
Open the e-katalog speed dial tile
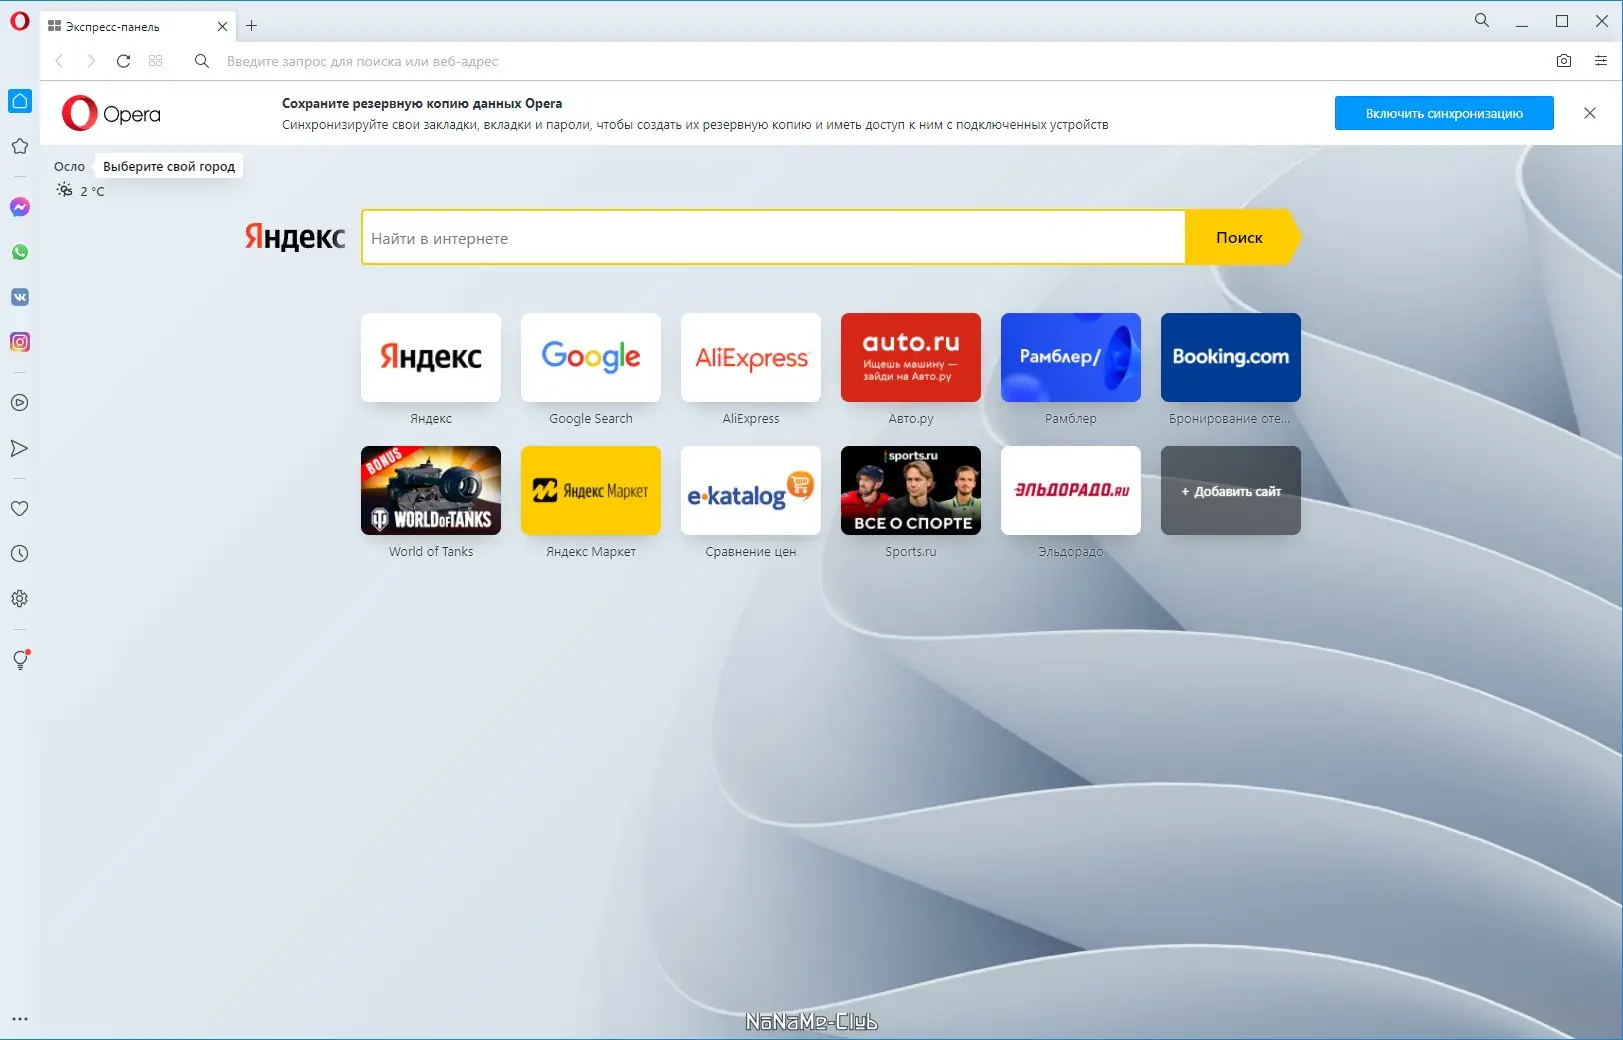click(751, 490)
